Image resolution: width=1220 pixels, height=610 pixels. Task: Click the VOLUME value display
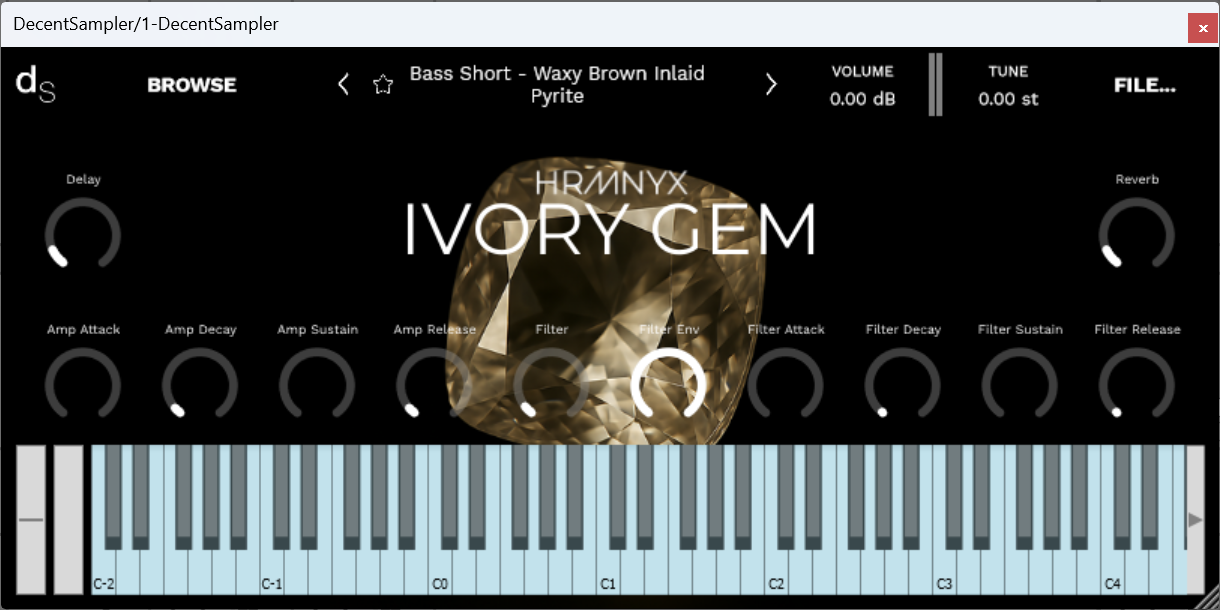click(861, 99)
